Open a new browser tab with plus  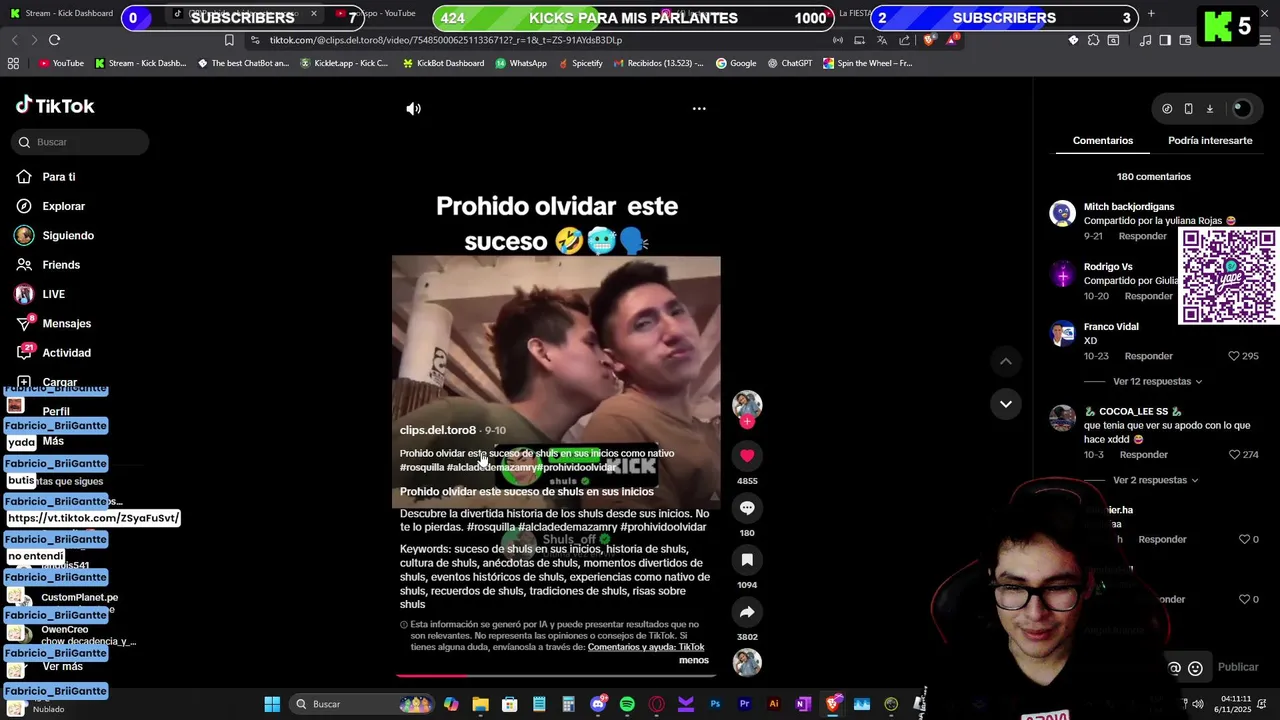tap(1151, 14)
